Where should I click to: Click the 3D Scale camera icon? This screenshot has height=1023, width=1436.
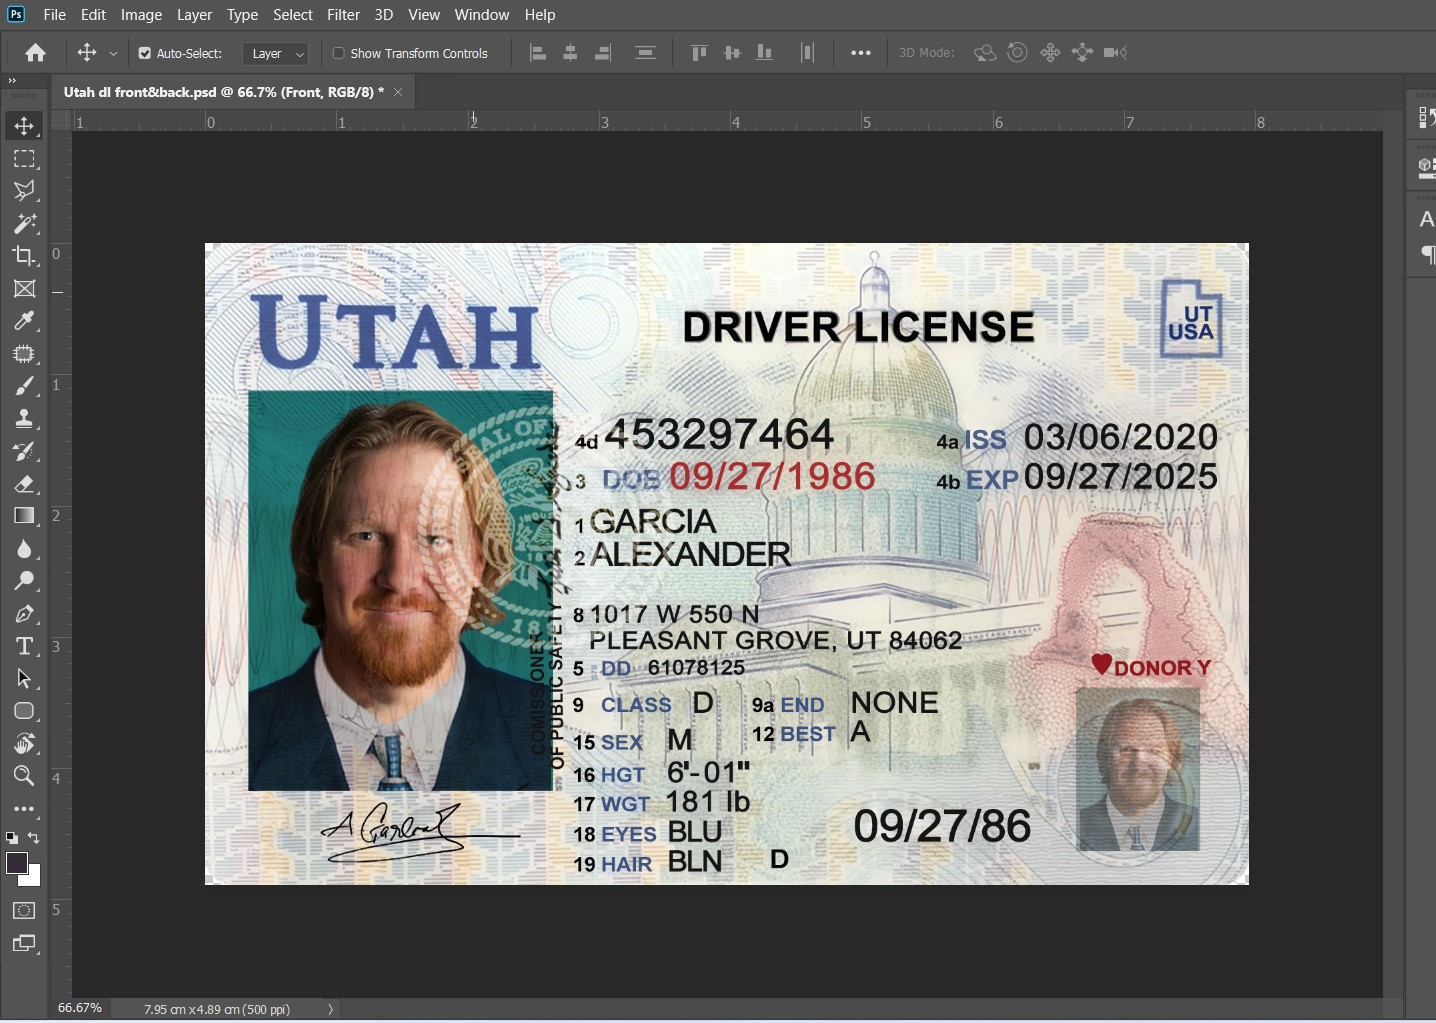pos(1115,53)
